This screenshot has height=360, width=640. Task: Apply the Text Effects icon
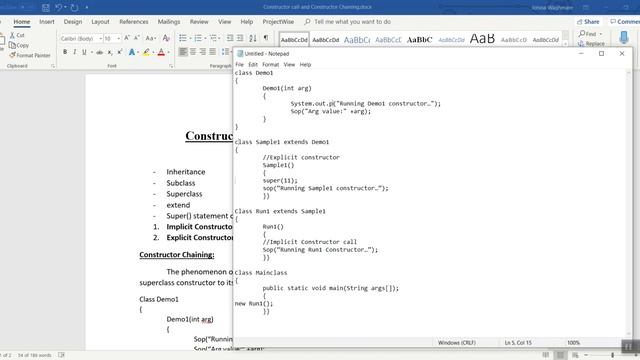pos(131,52)
